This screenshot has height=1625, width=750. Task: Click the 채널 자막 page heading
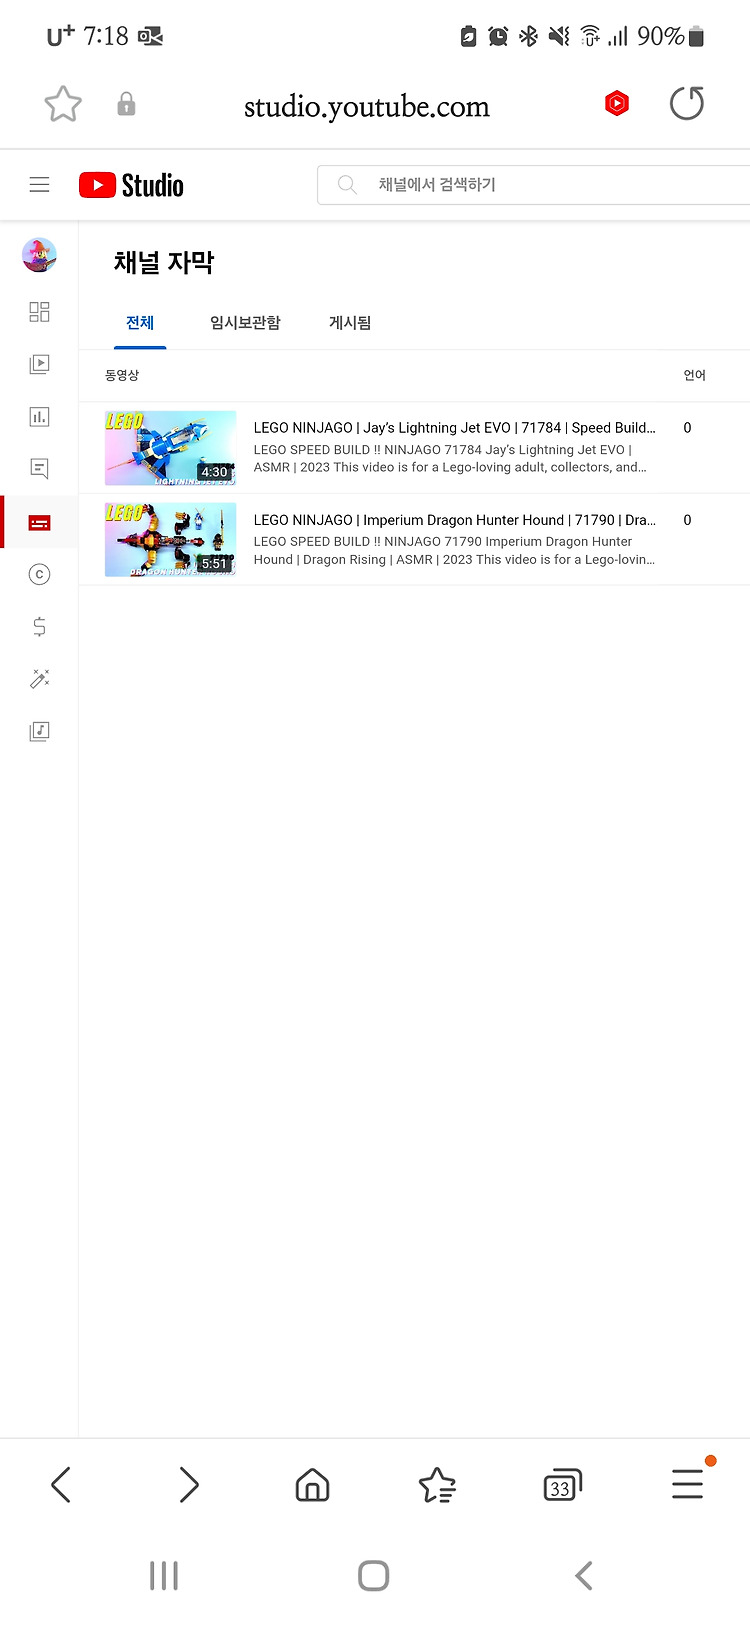(x=164, y=263)
